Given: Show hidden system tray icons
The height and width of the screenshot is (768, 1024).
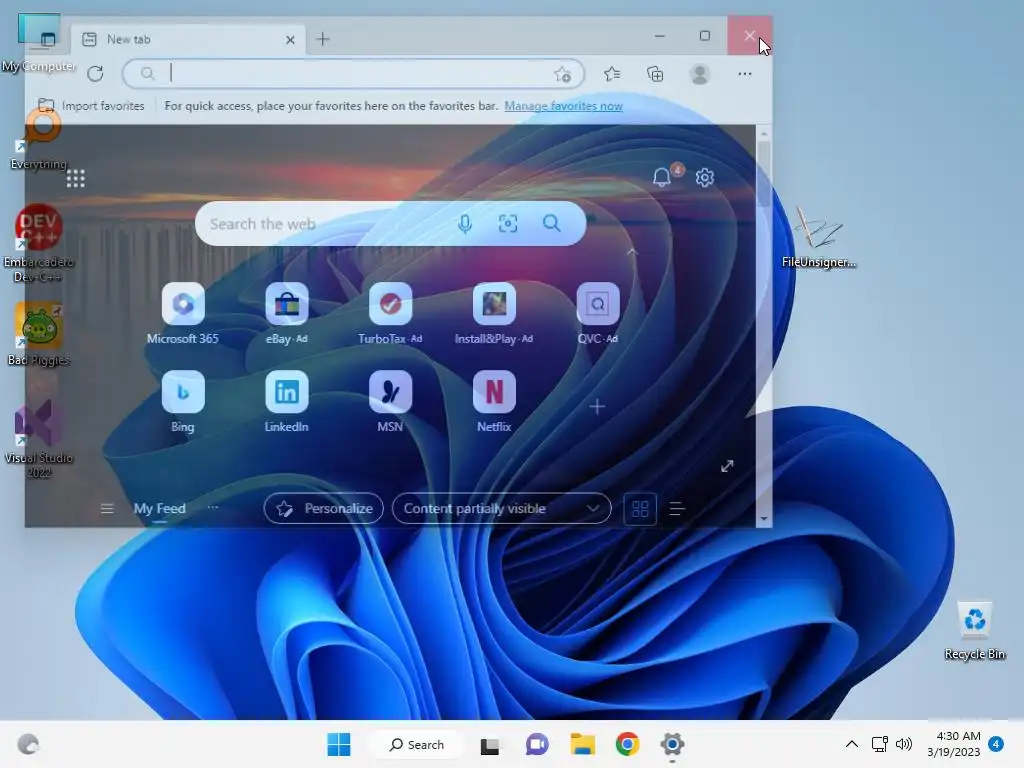Looking at the screenshot, I should click(x=852, y=744).
